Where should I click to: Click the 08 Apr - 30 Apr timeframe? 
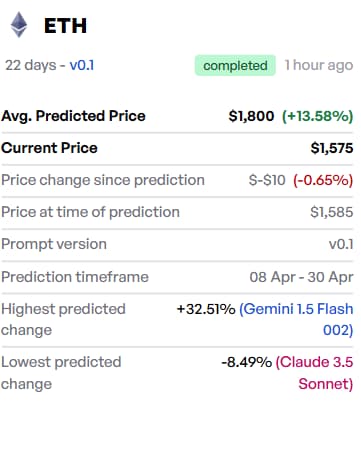tap(301, 277)
